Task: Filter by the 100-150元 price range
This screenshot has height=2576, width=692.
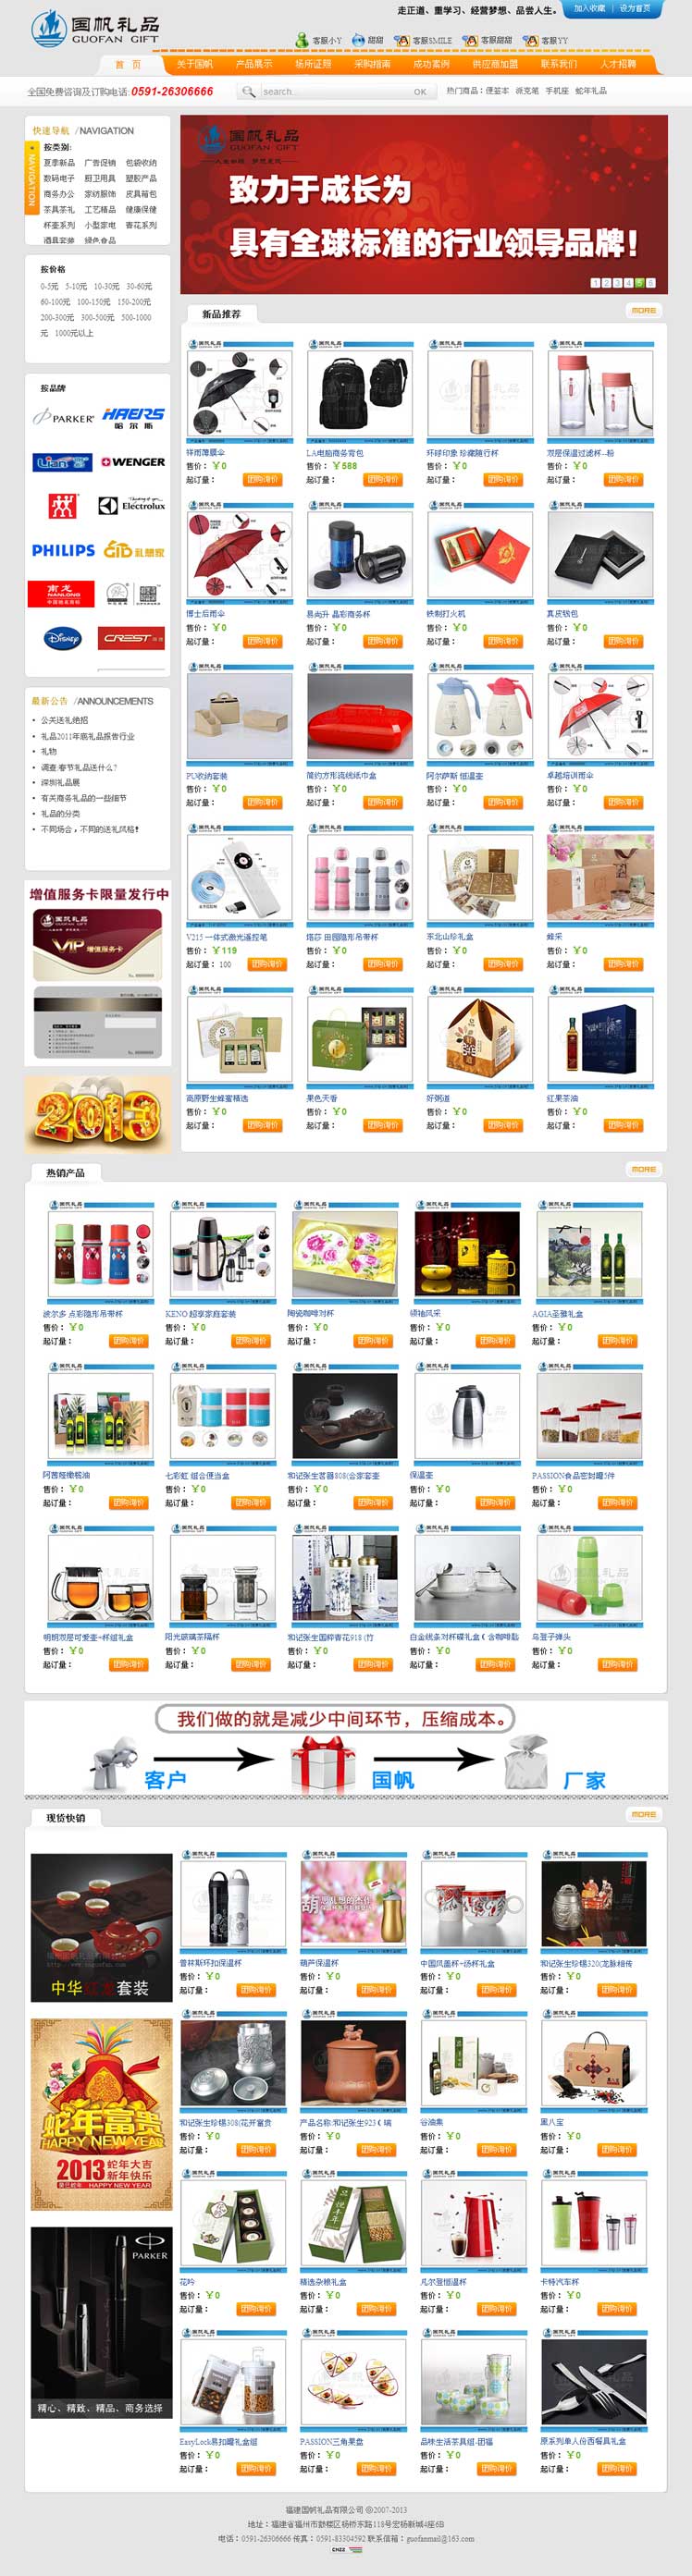Action: (x=94, y=301)
